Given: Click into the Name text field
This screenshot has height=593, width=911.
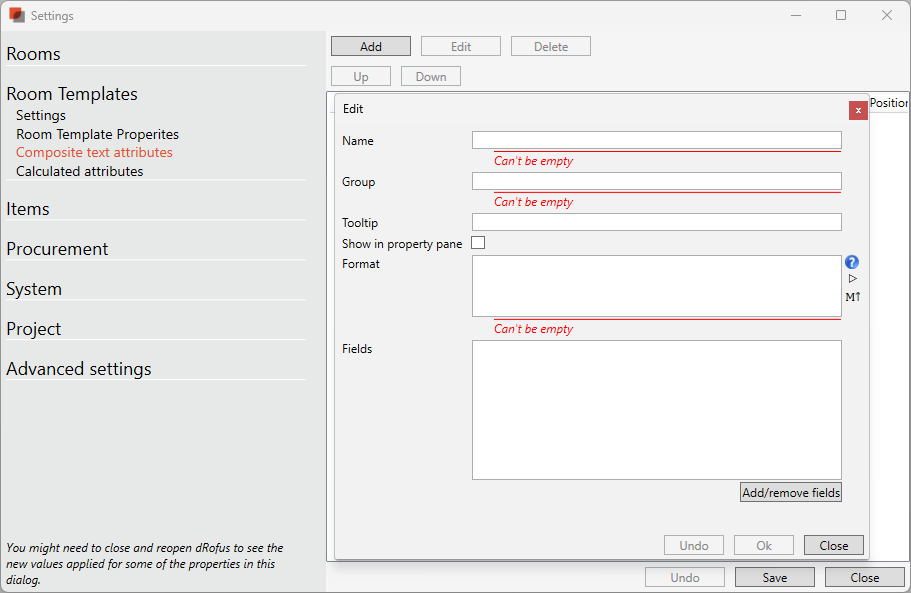Looking at the screenshot, I should click(x=656, y=140).
